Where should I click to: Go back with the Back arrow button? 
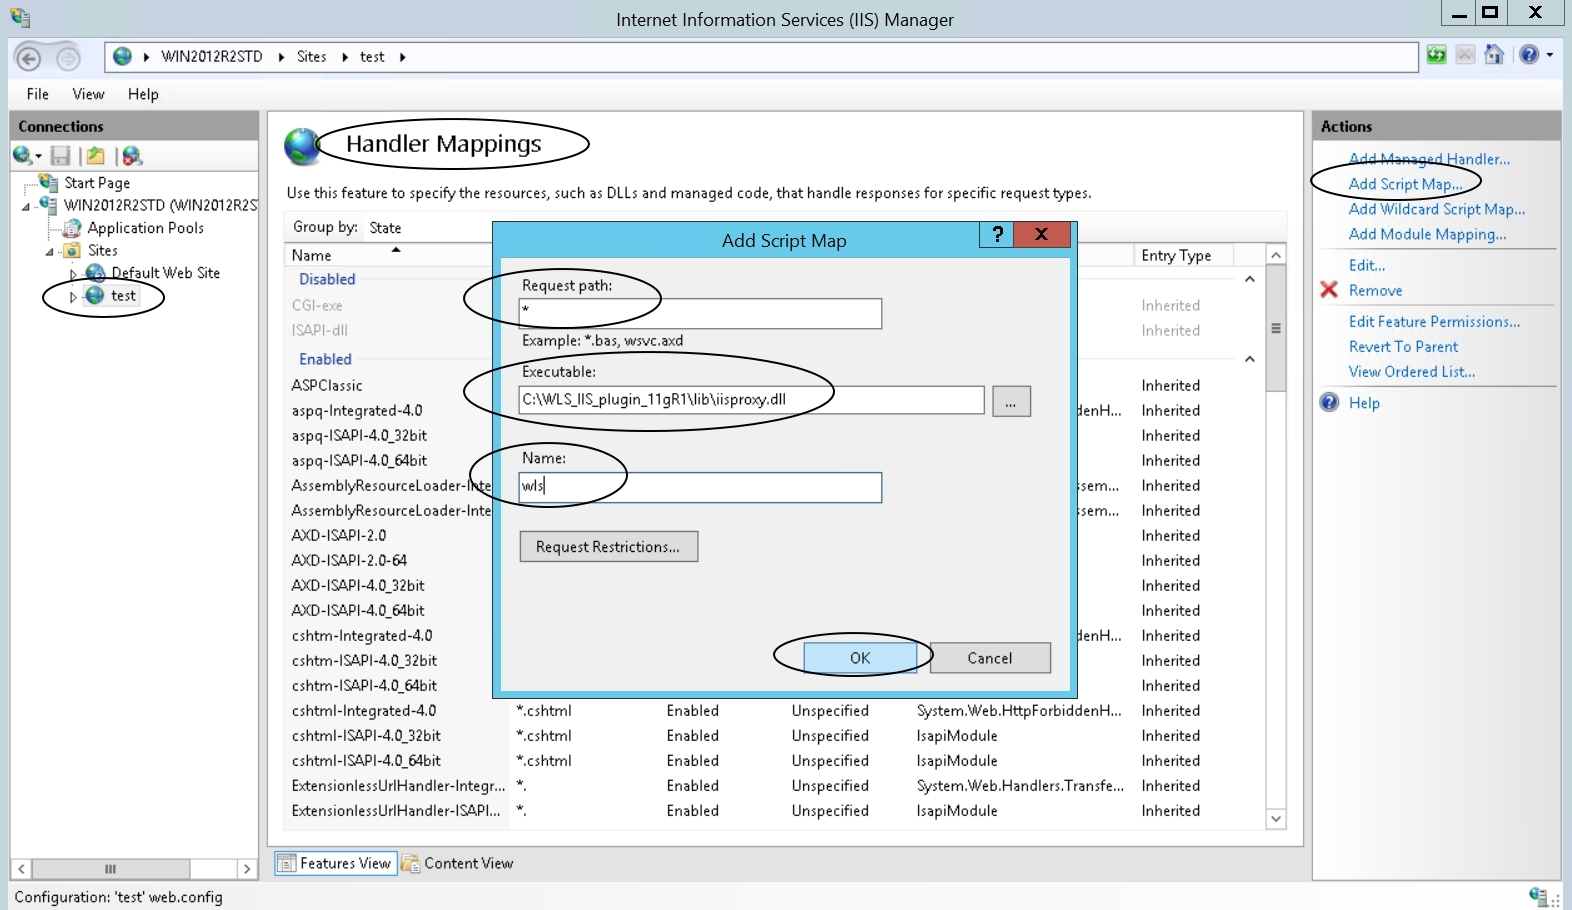29,58
